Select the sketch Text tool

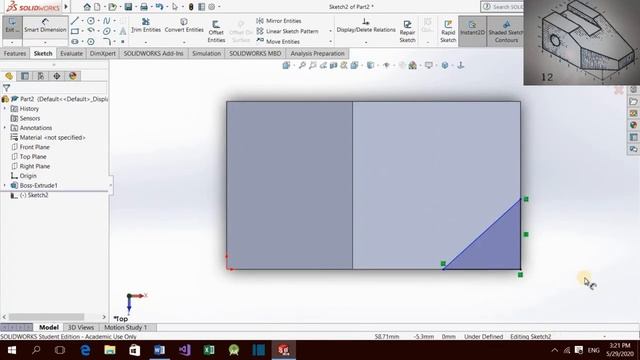click(x=123, y=31)
